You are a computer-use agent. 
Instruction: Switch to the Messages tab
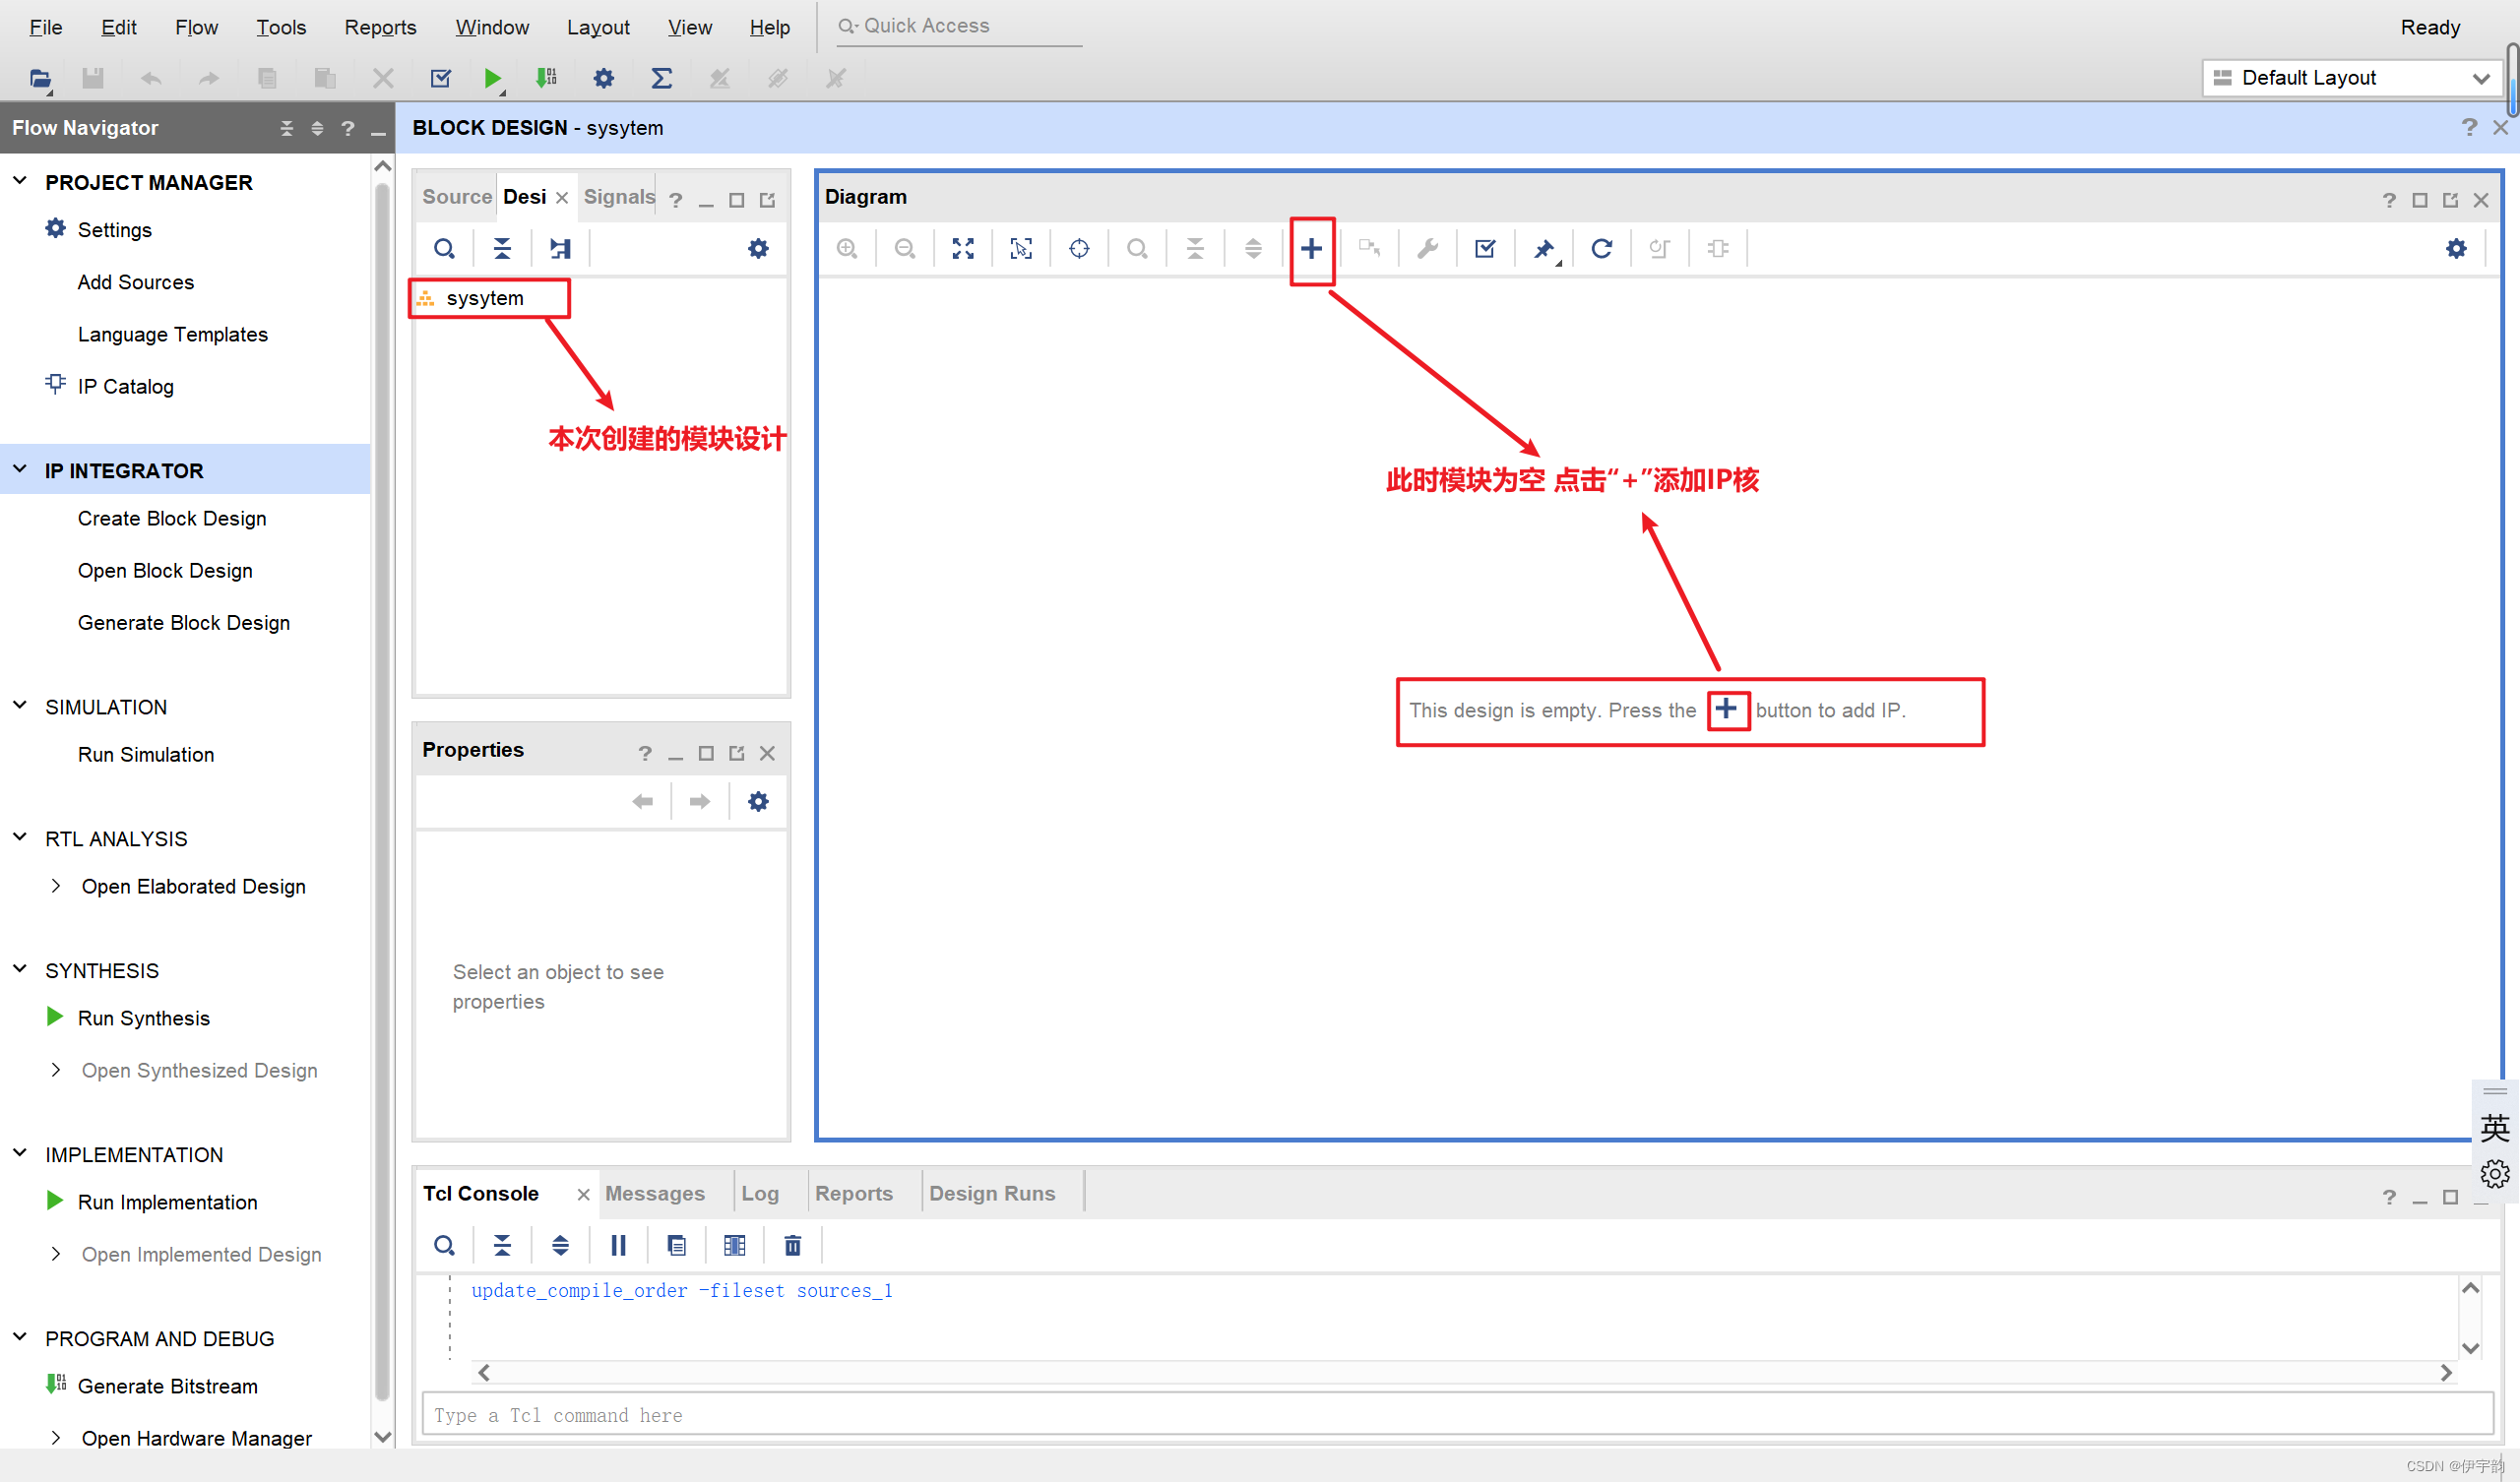[x=655, y=1193]
